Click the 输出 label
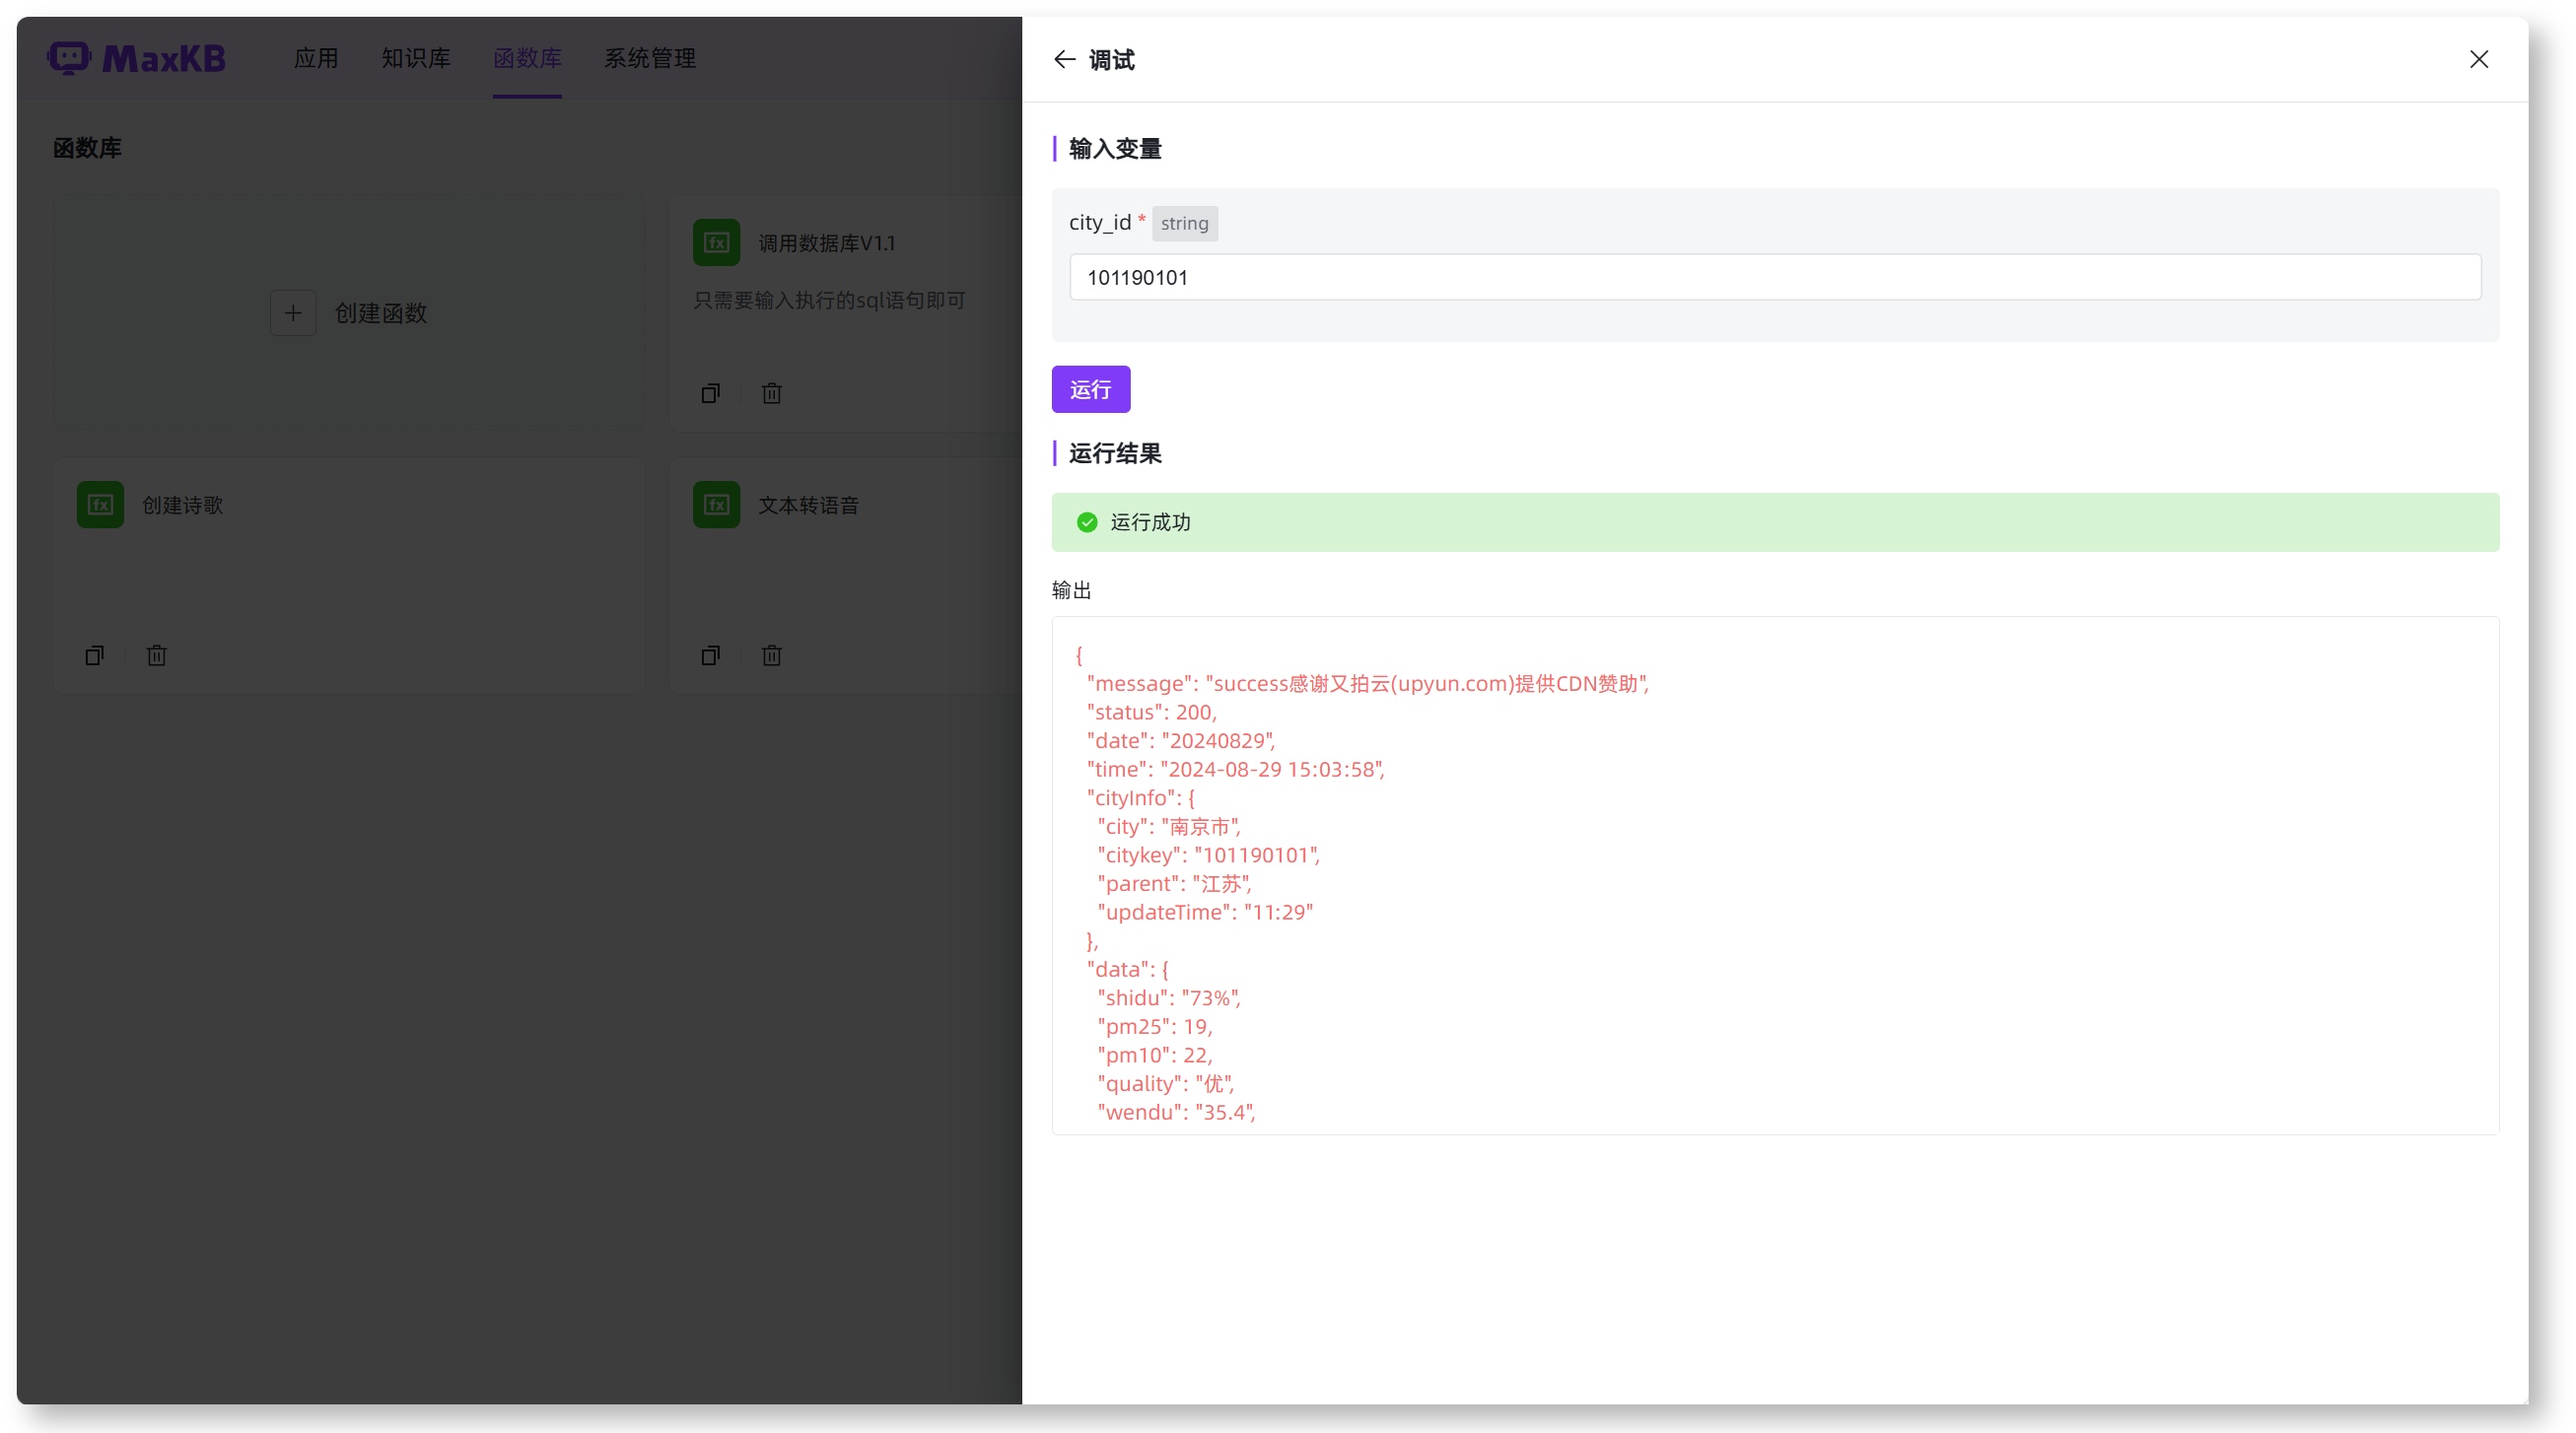Screen dimensions: 2576x1433 [1071, 590]
